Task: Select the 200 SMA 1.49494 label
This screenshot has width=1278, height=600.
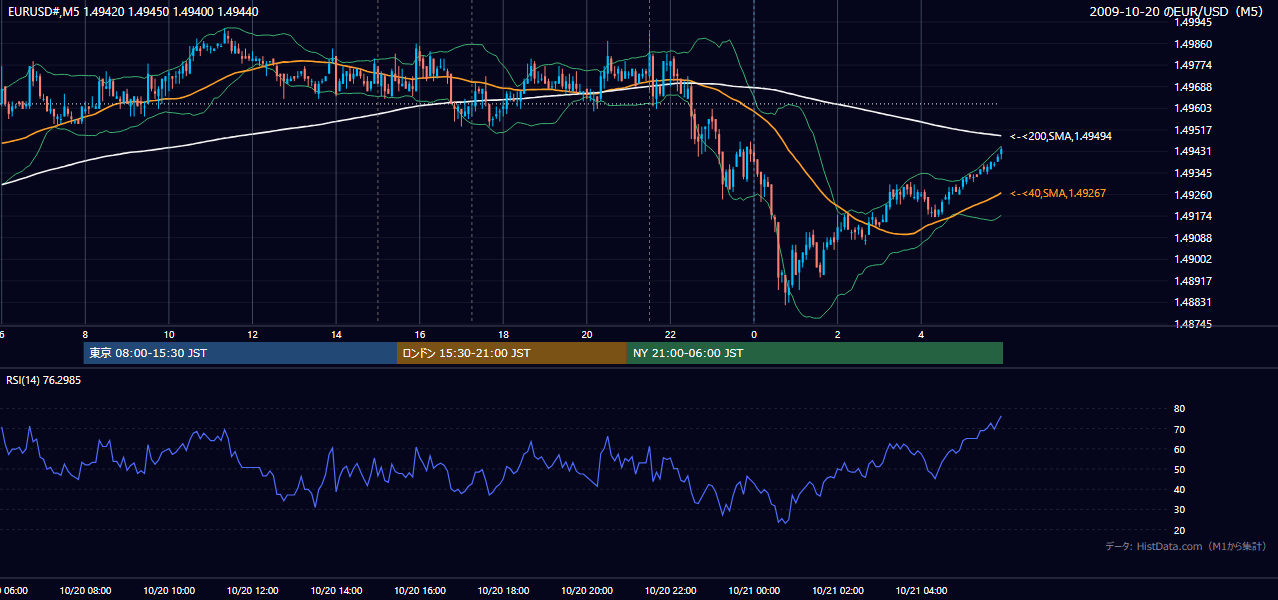Action: (x=1061, y=136)
